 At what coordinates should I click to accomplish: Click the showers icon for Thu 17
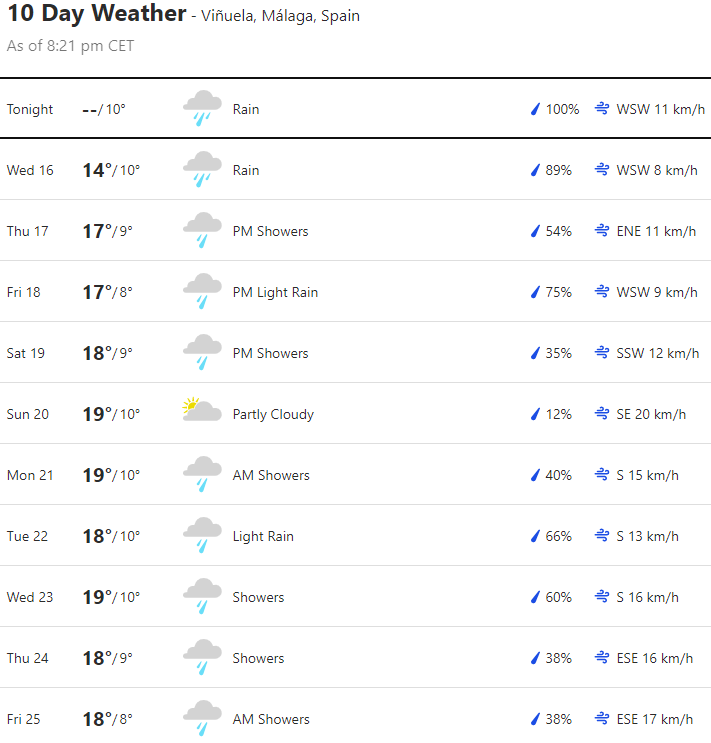click(x=202, y=231)
